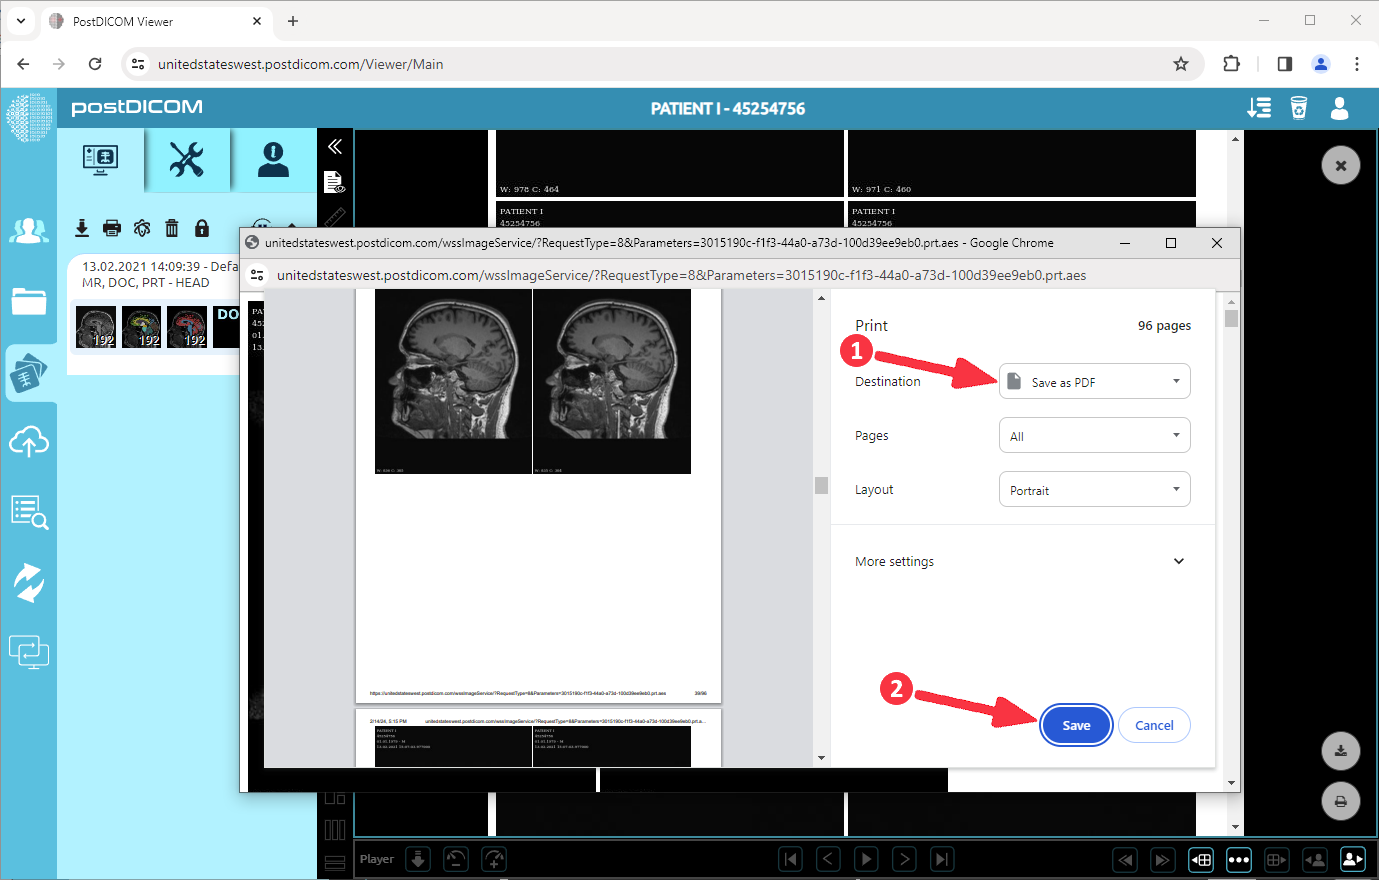Open the cloud upload panel
Viewport: 1380px width, 880px height.
[x=28, y=442]
